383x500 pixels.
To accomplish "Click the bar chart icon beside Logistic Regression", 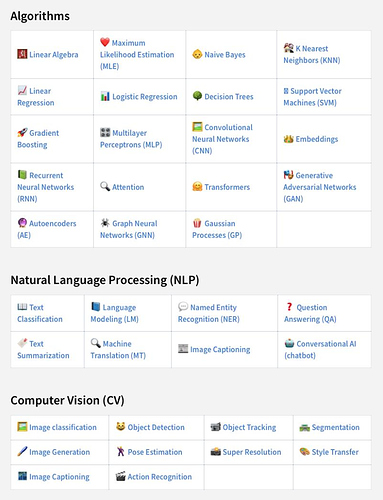I will [x=105, y=96].
